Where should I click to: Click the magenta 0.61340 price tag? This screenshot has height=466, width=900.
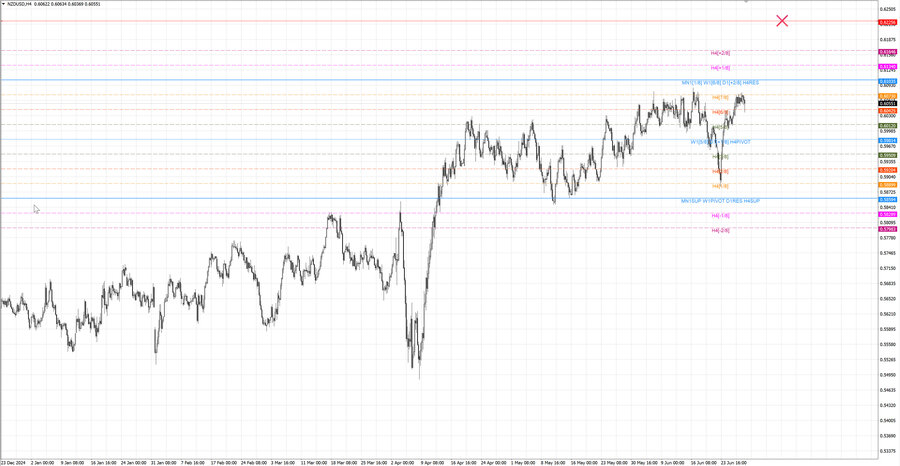coord(887,67)
